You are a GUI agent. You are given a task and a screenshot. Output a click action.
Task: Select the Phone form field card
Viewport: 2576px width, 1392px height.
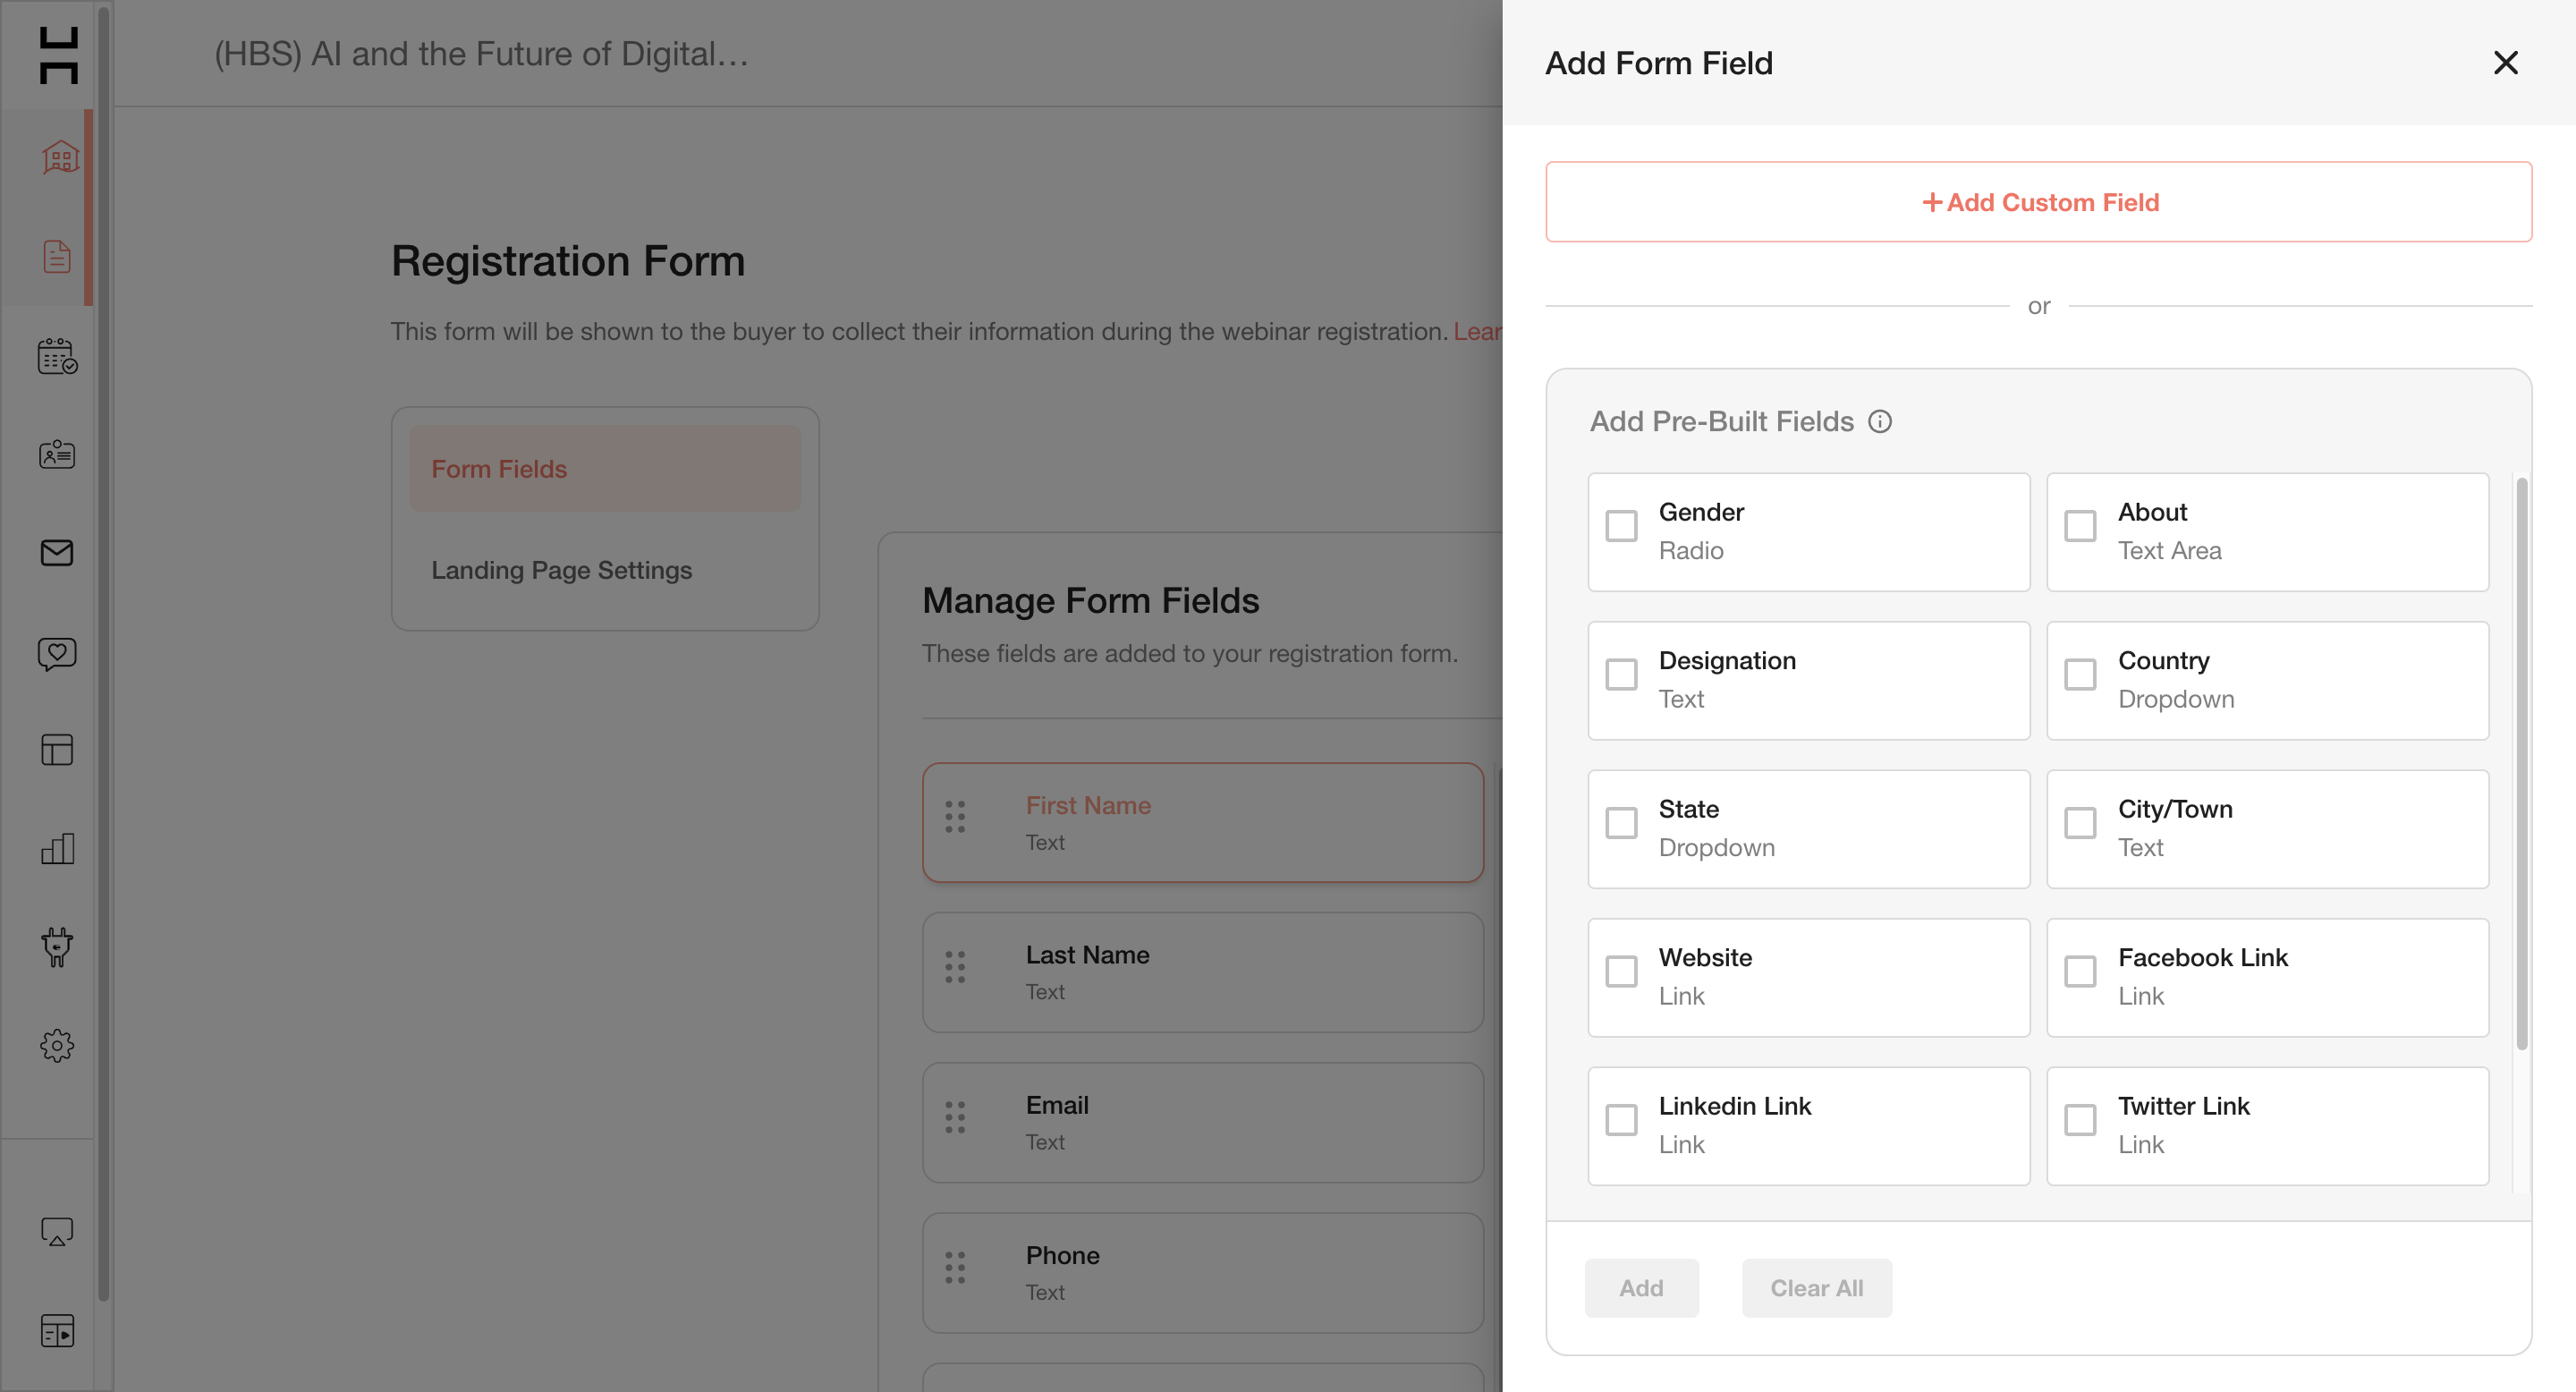point(1203,1273)
